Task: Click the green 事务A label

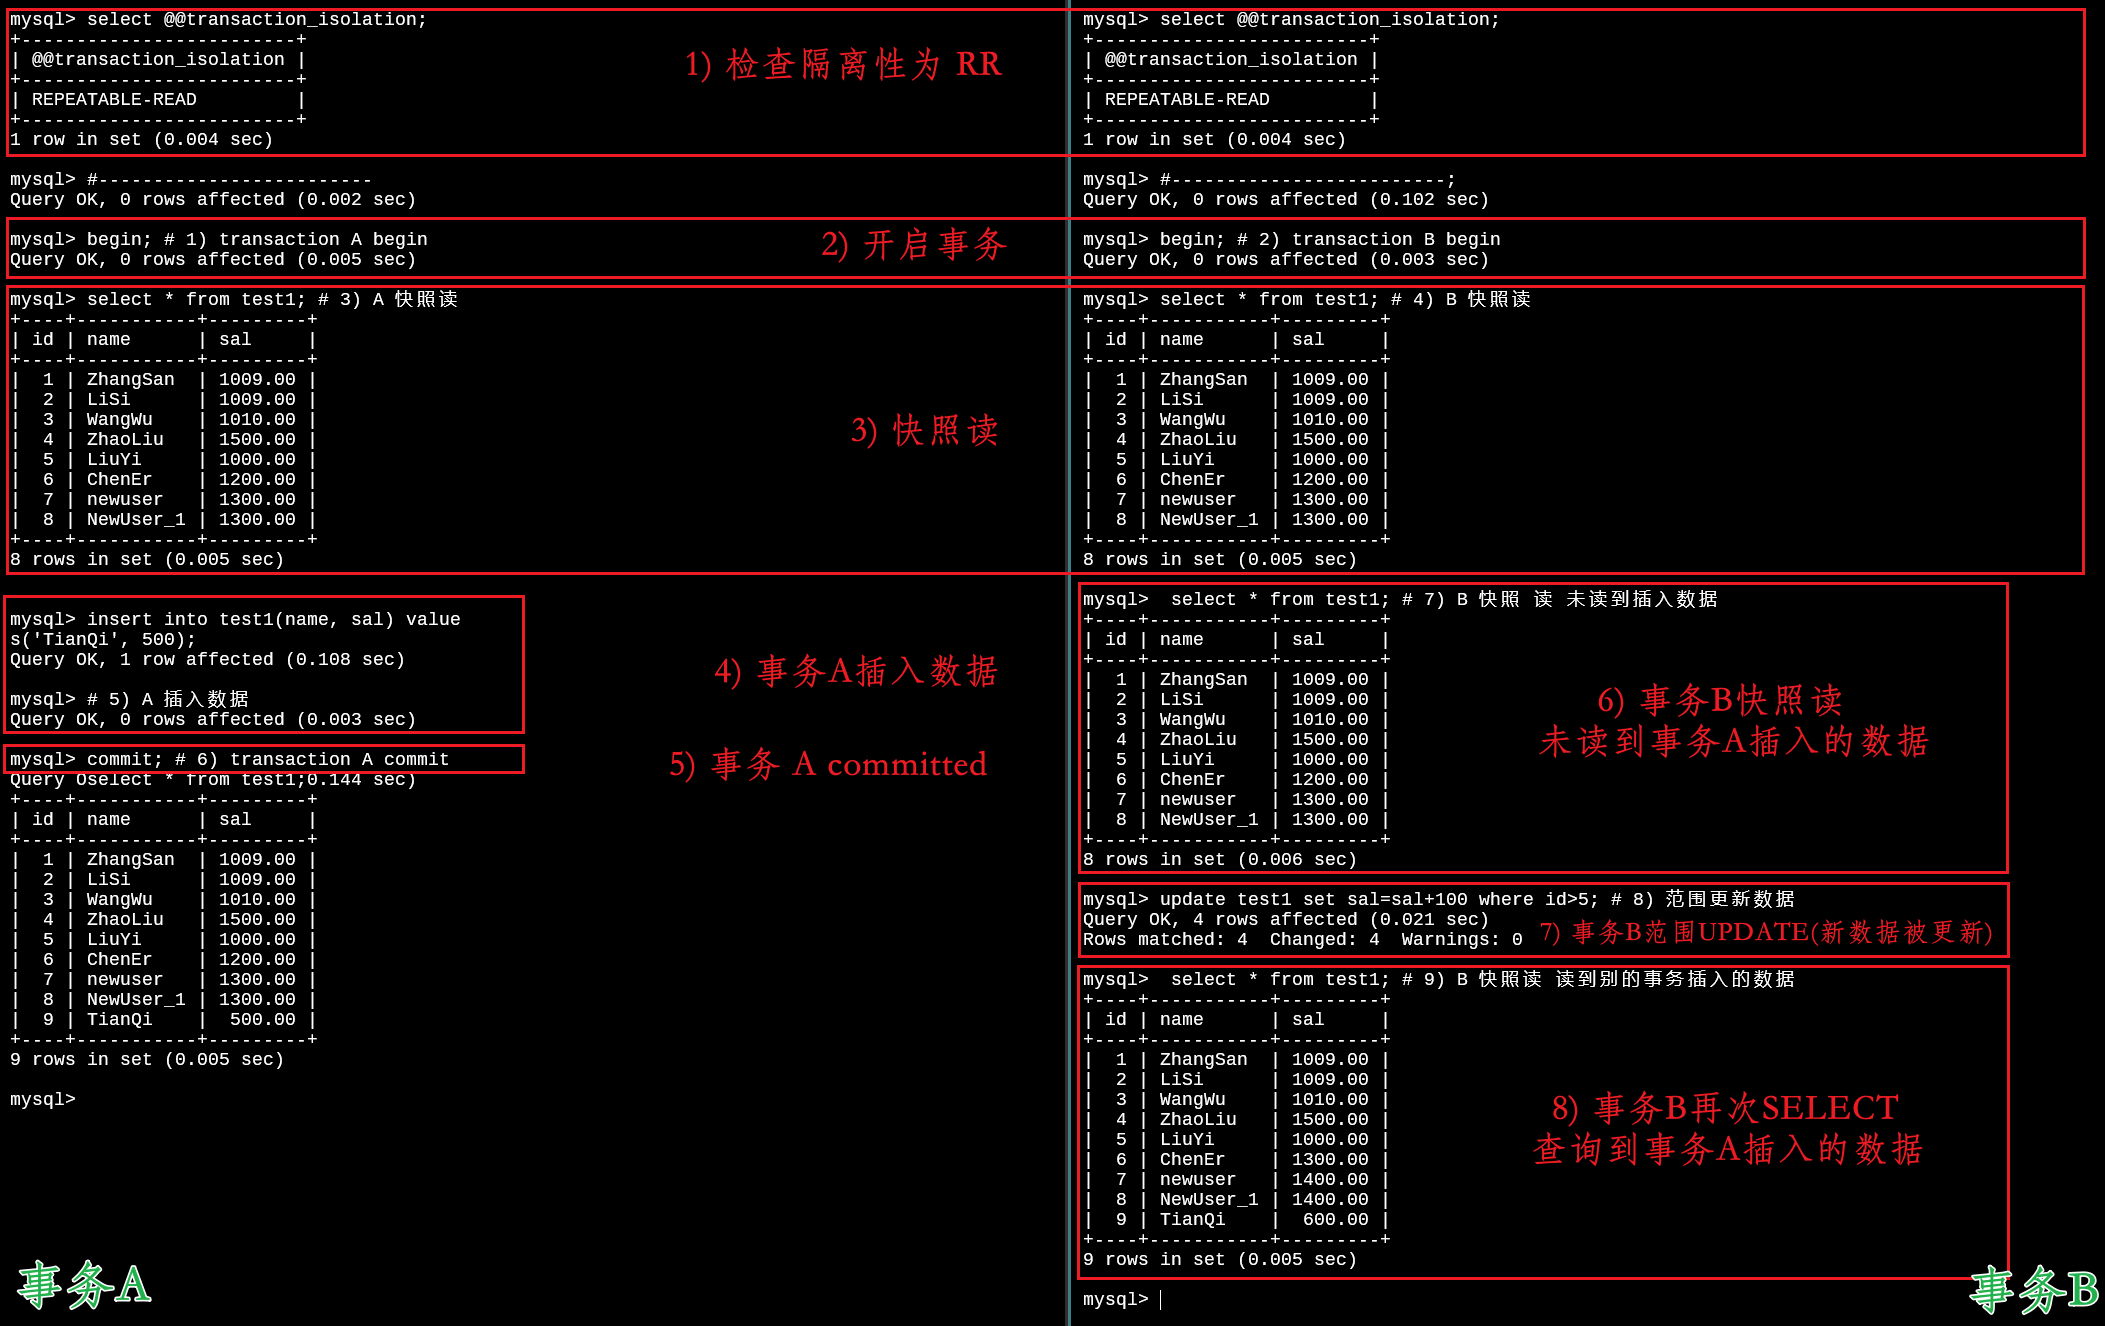Action: point(84,1285)
